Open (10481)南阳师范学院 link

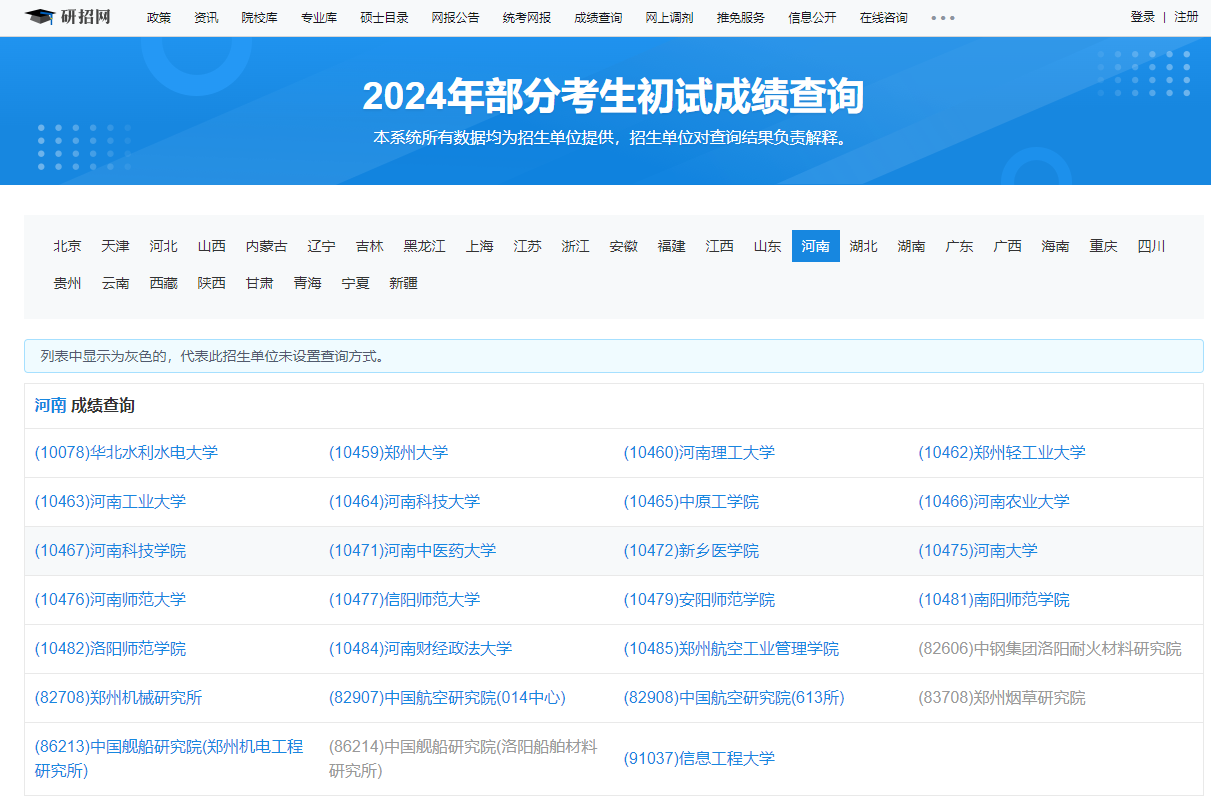(x=994, y=599)
